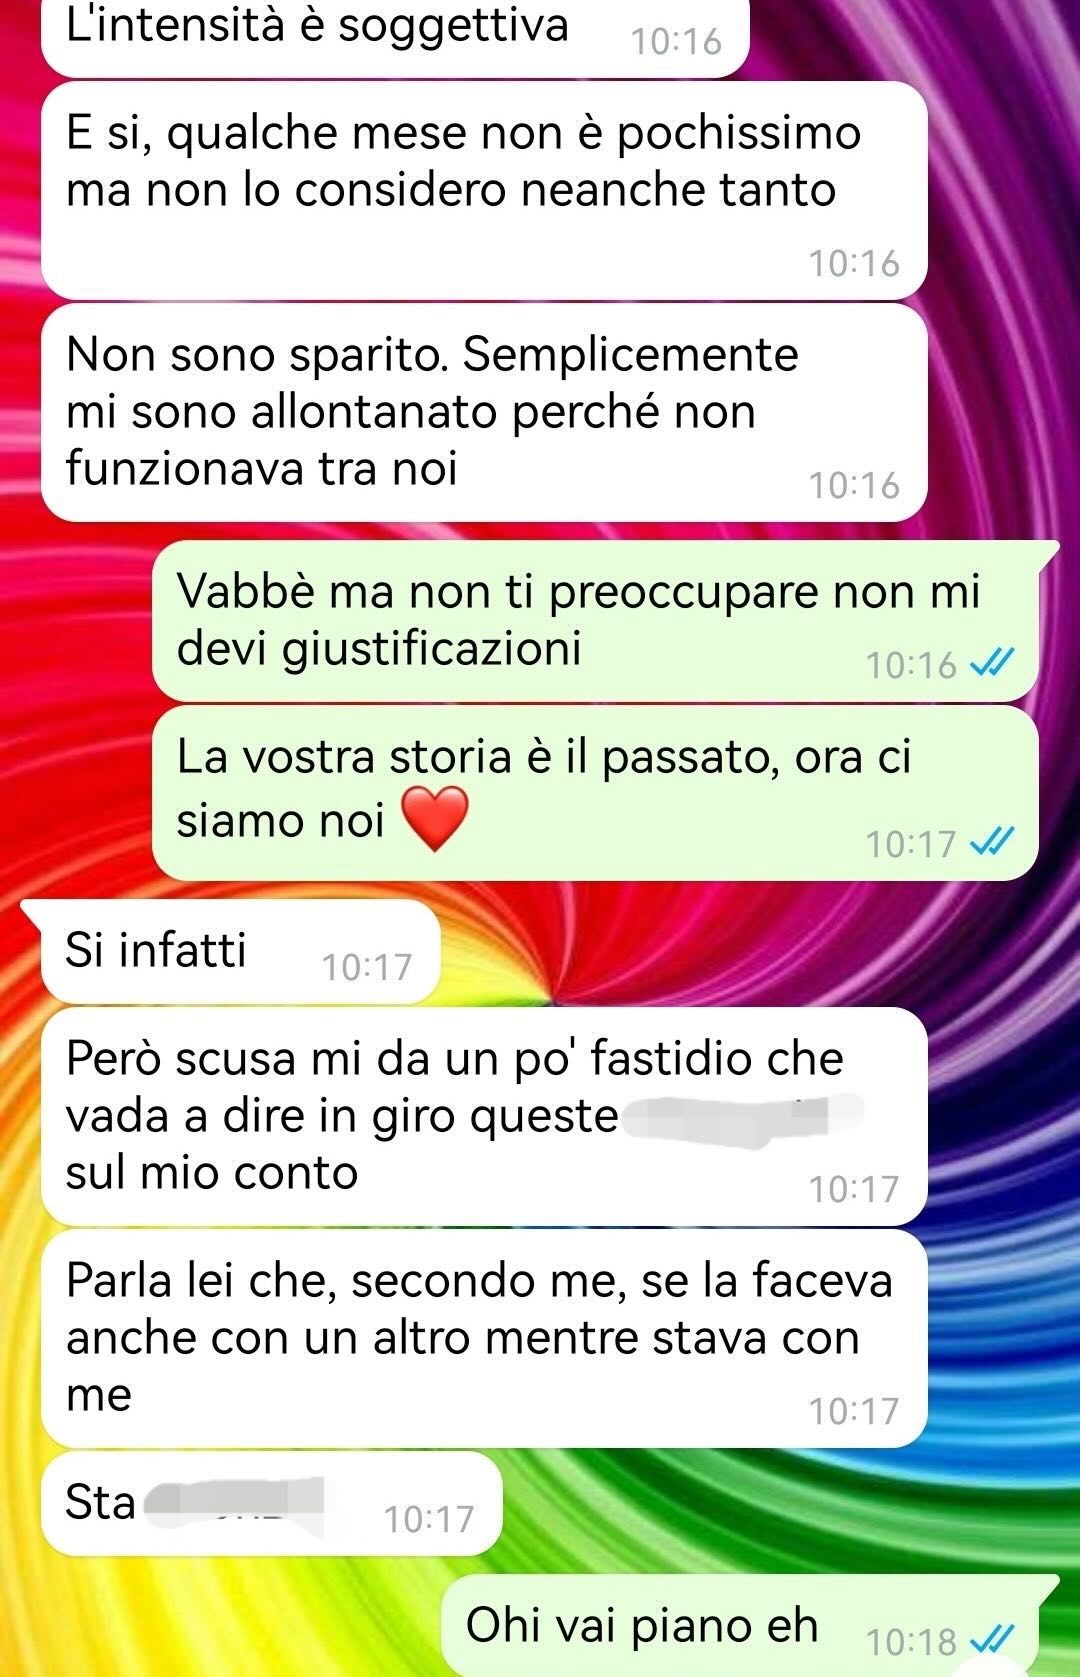Tap blue read checkmarks on 'Ohi vai piano eh'

pos(994,1641)
